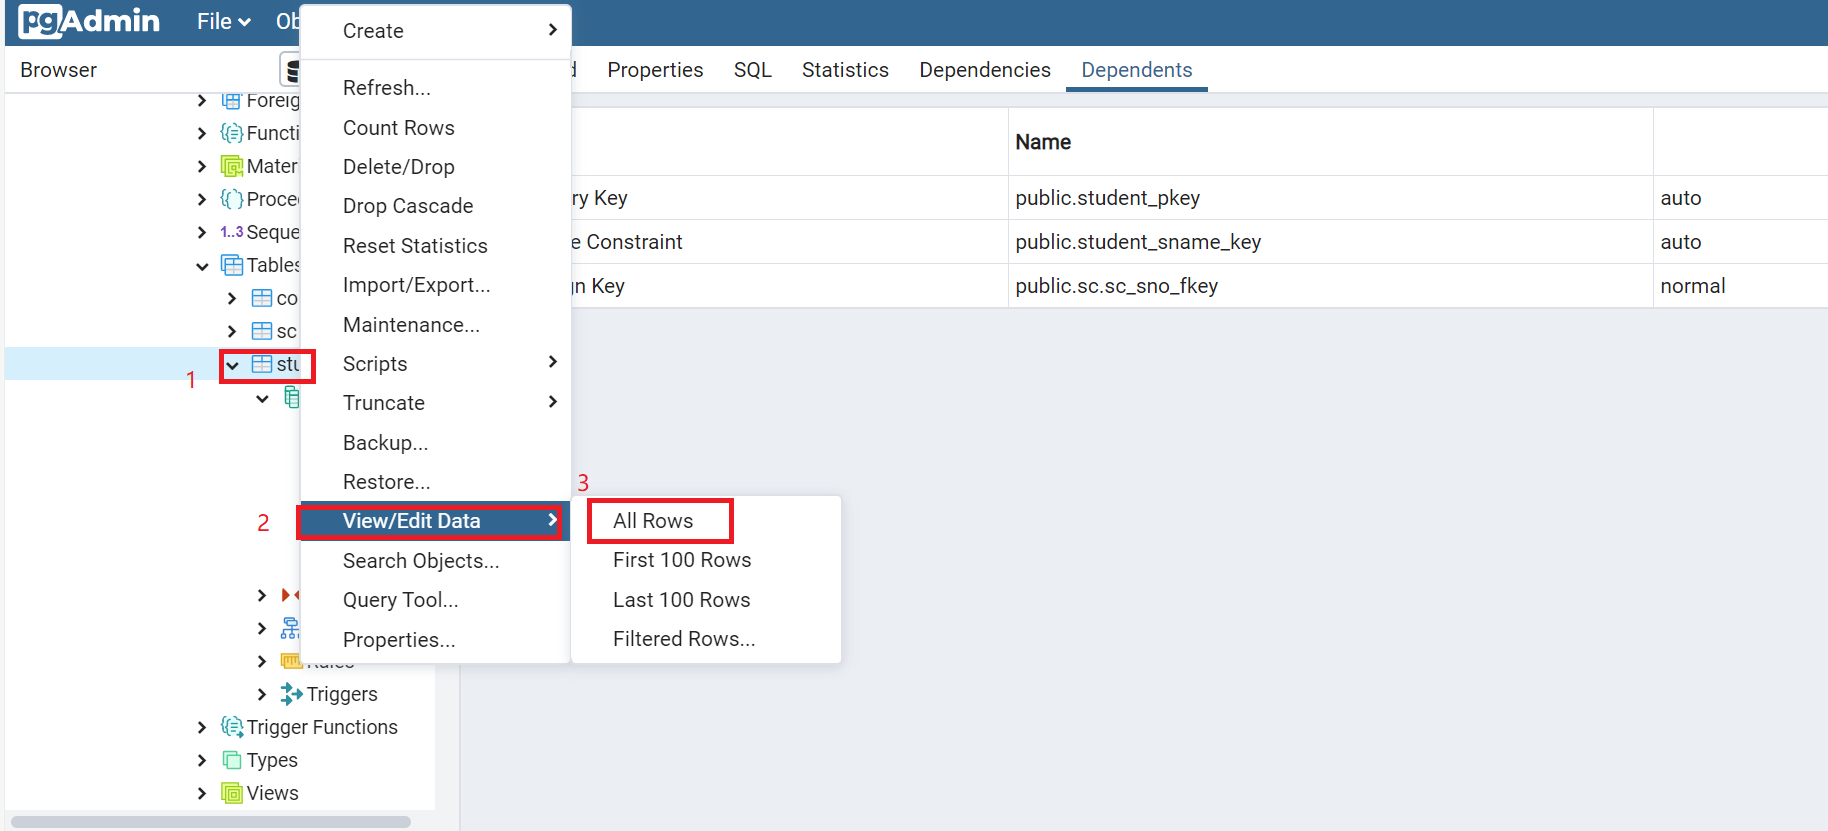
Task: Click the Tables node icon
Action: (x=231, y=265)
